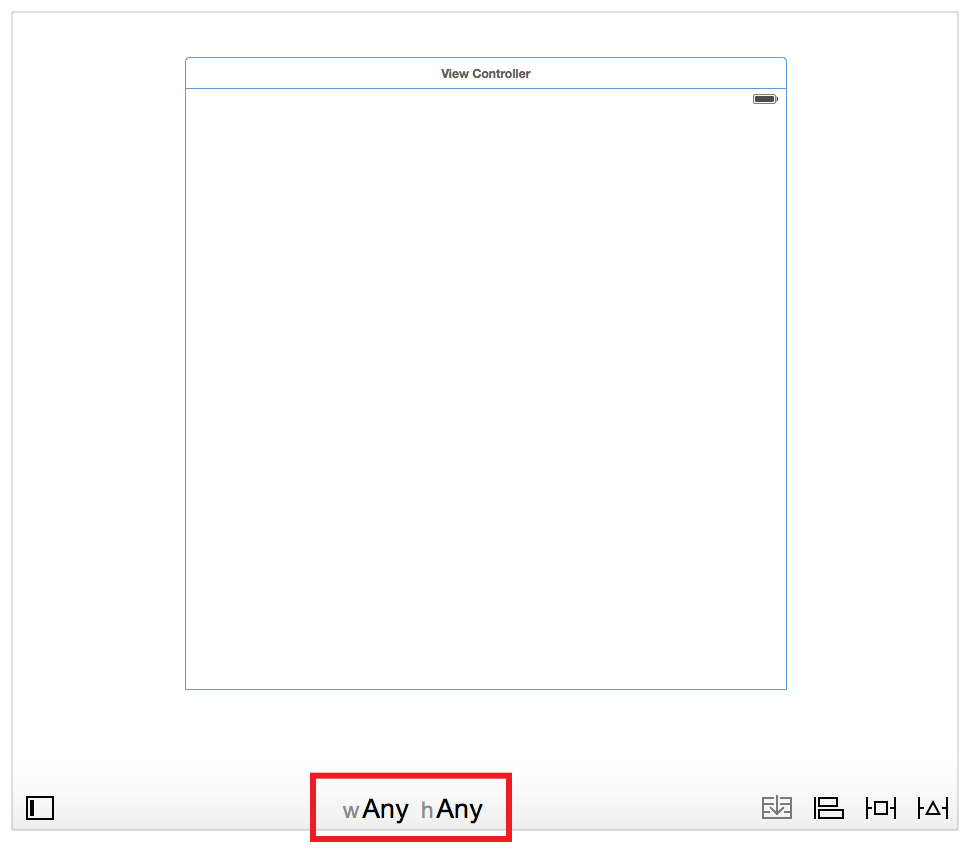The width and height of the screenshot is (970, 851).
Task: Click the Resolve Auto Layout Issues button
Action: coord(932,808)
